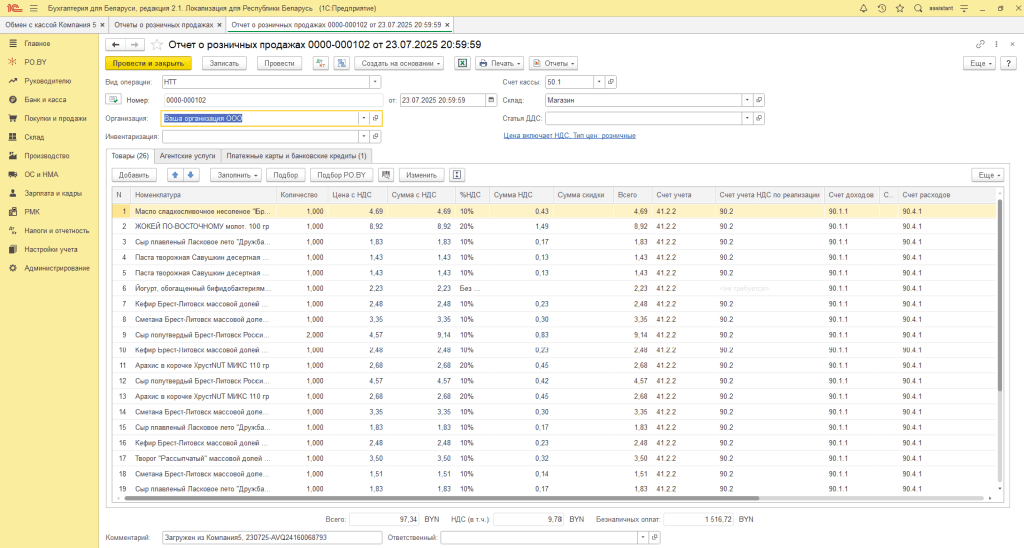Open Организация record via open icon
Viewport: 1024px width, 548px height.
(376, 118)
